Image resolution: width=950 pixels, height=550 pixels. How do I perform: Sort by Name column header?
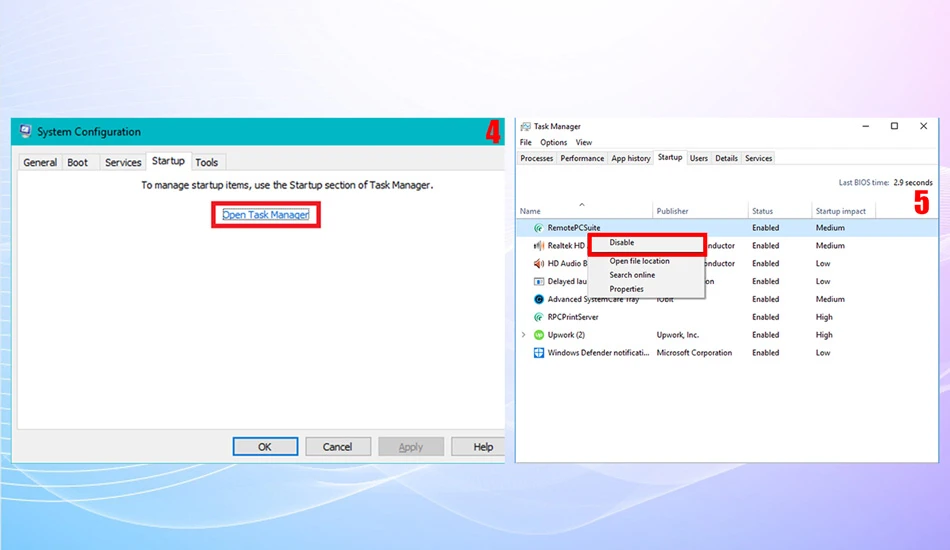click(530, 211)
